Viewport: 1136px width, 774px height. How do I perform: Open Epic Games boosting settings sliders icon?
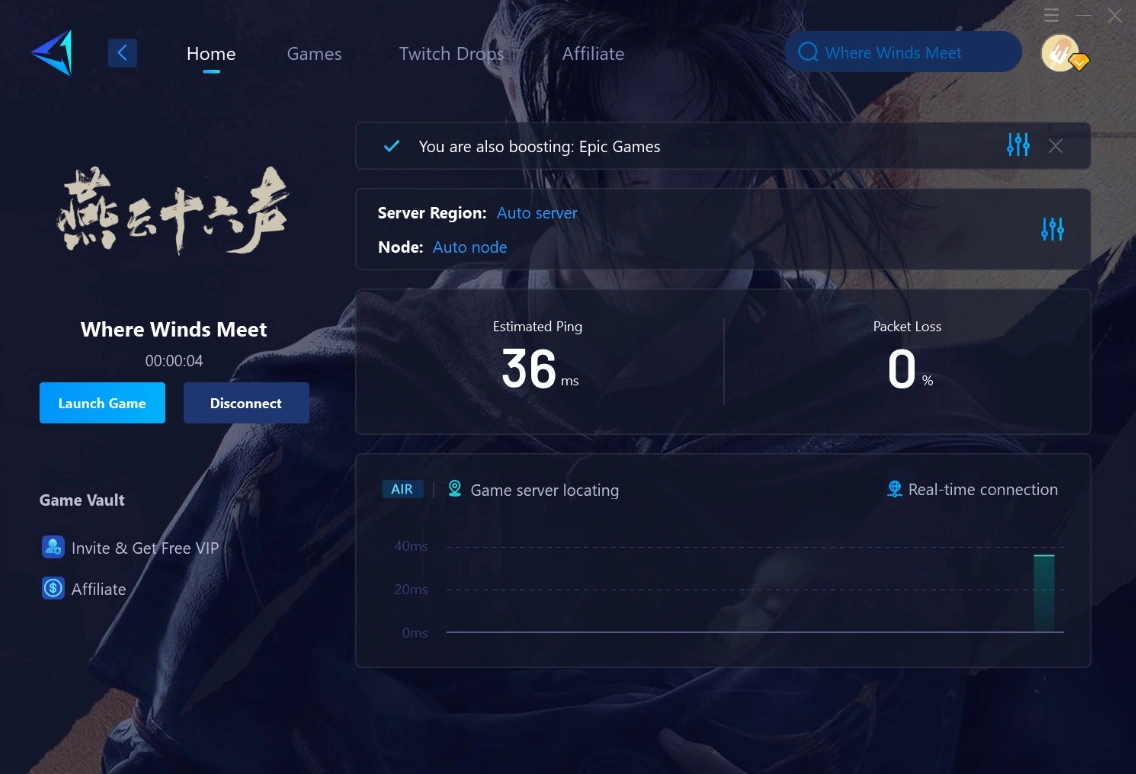pos(1018,145)
